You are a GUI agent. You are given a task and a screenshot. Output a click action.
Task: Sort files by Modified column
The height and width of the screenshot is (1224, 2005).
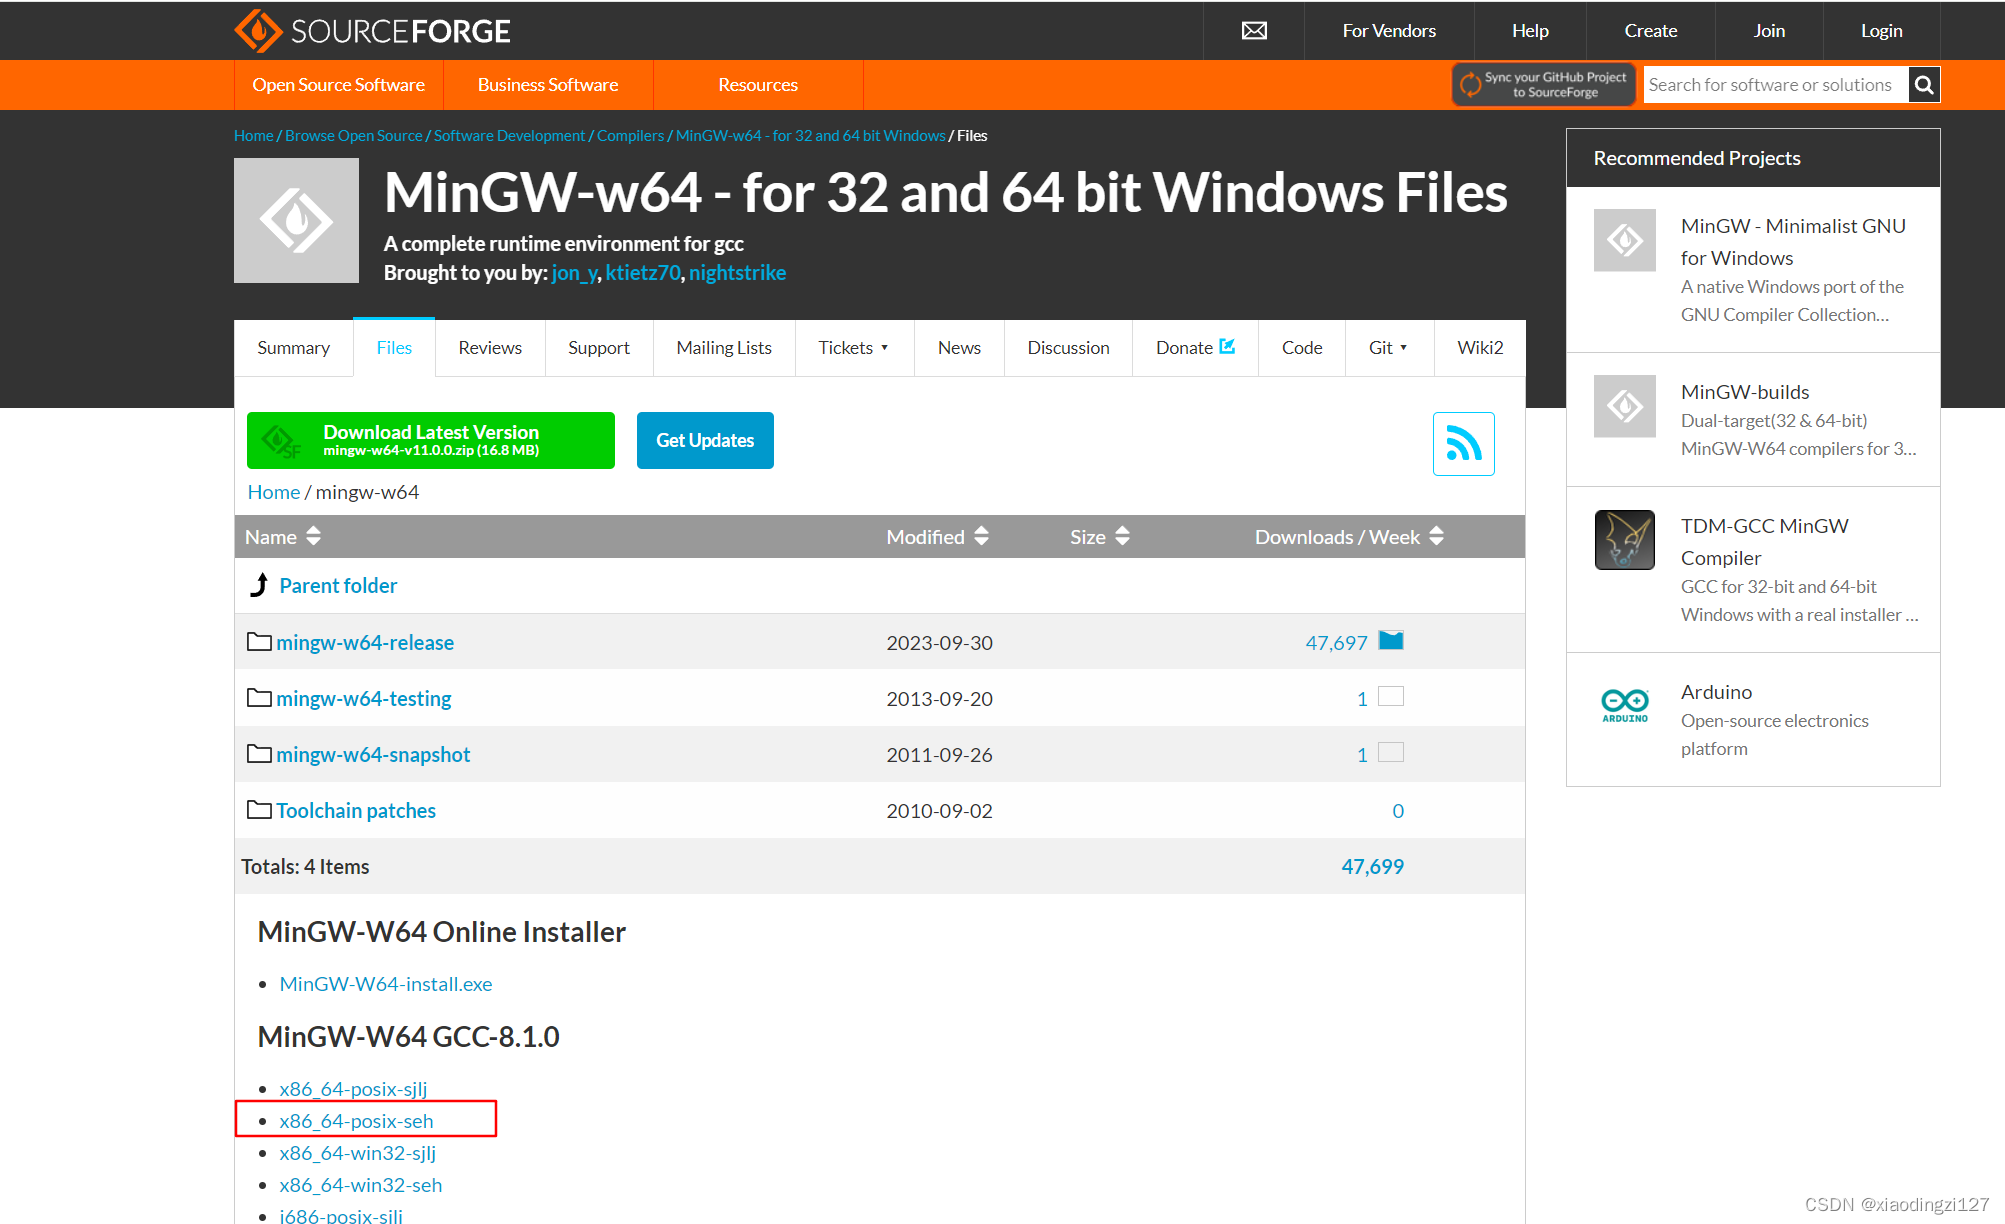click(937, 537)
